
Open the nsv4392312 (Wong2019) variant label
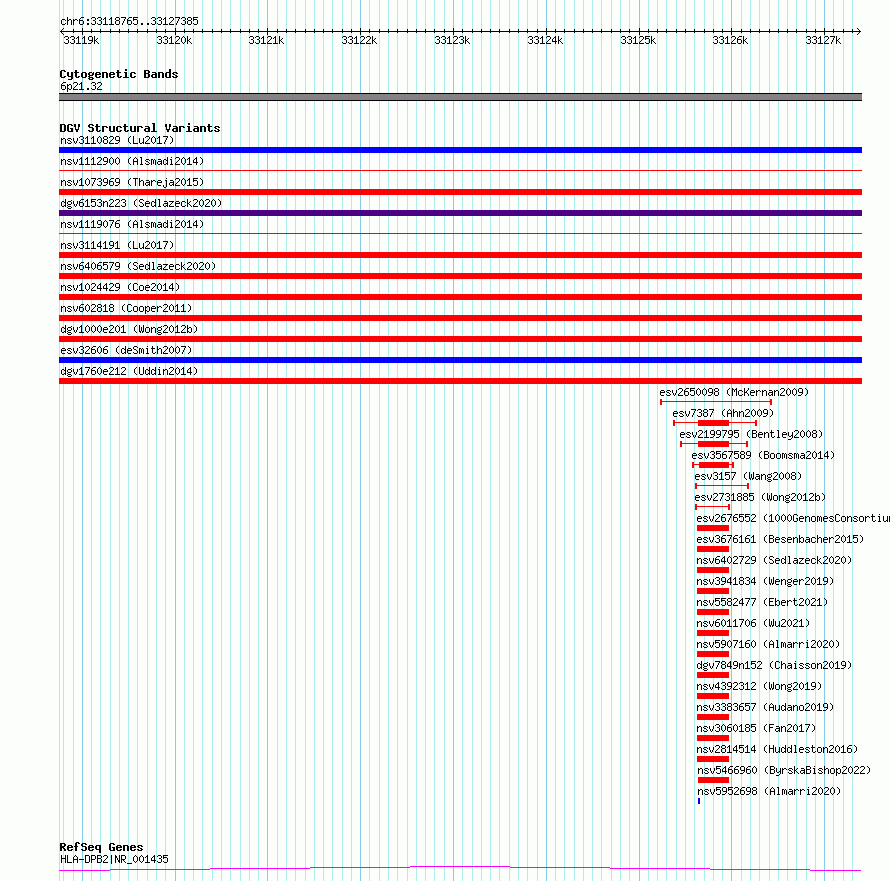[759, 686]
